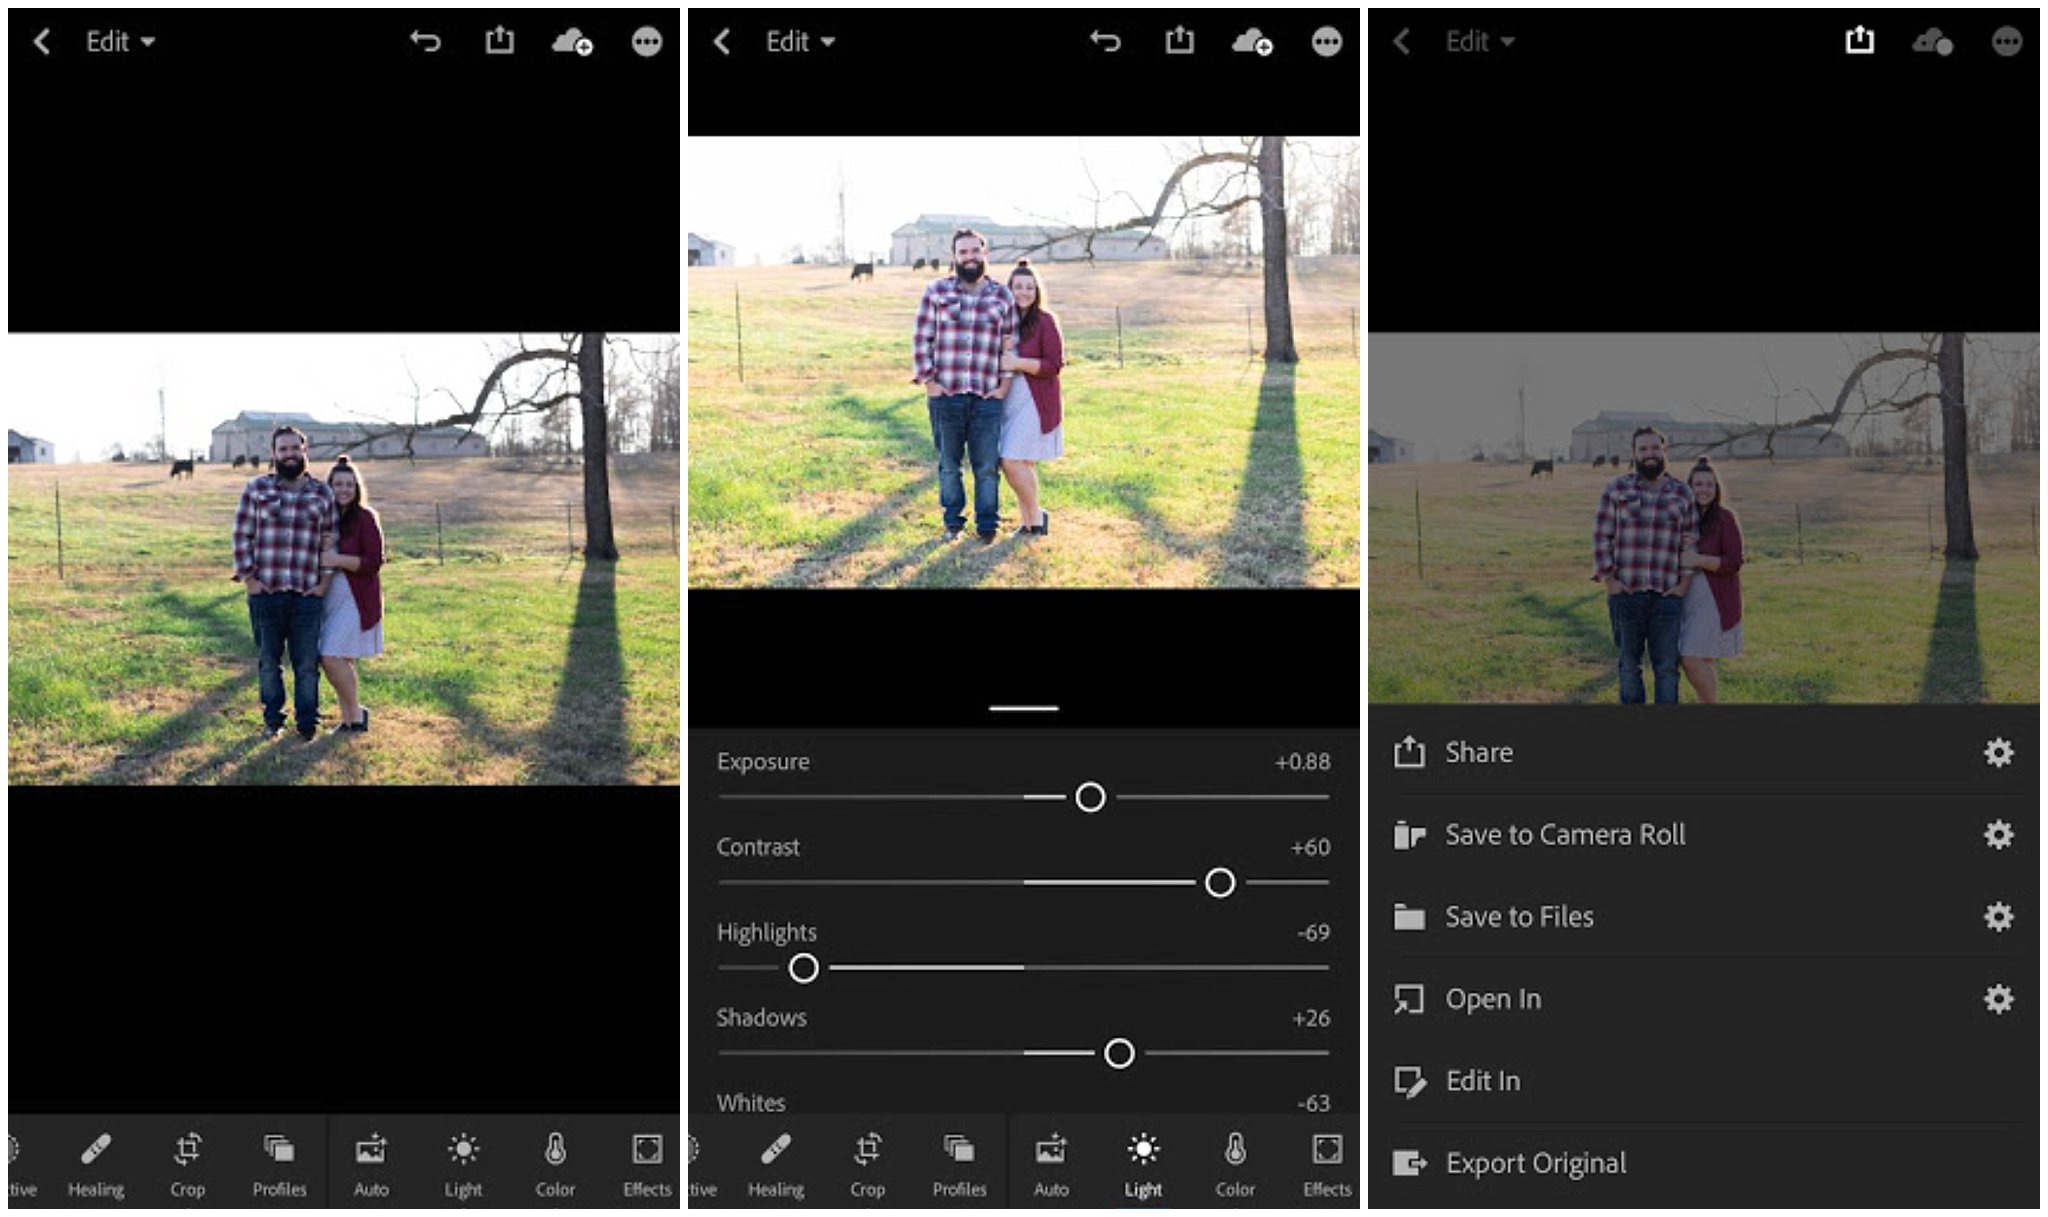Screen dimensions: 2048x1217
Task: Tap cloud sync icon in left screen
Action: point(572,41)
